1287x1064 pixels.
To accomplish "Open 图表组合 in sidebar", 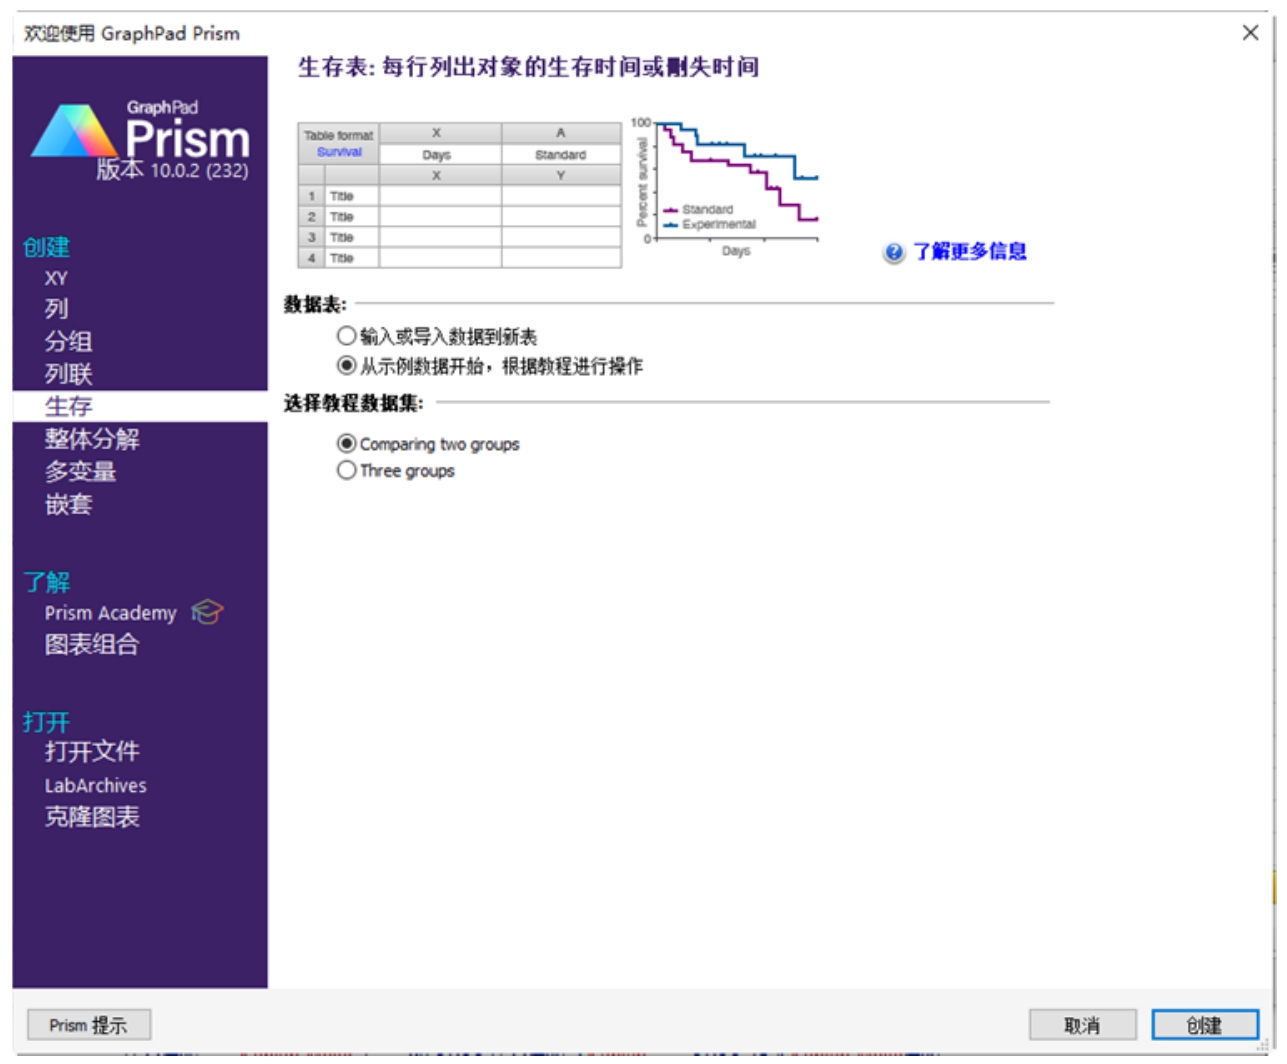I will [92, 644].
